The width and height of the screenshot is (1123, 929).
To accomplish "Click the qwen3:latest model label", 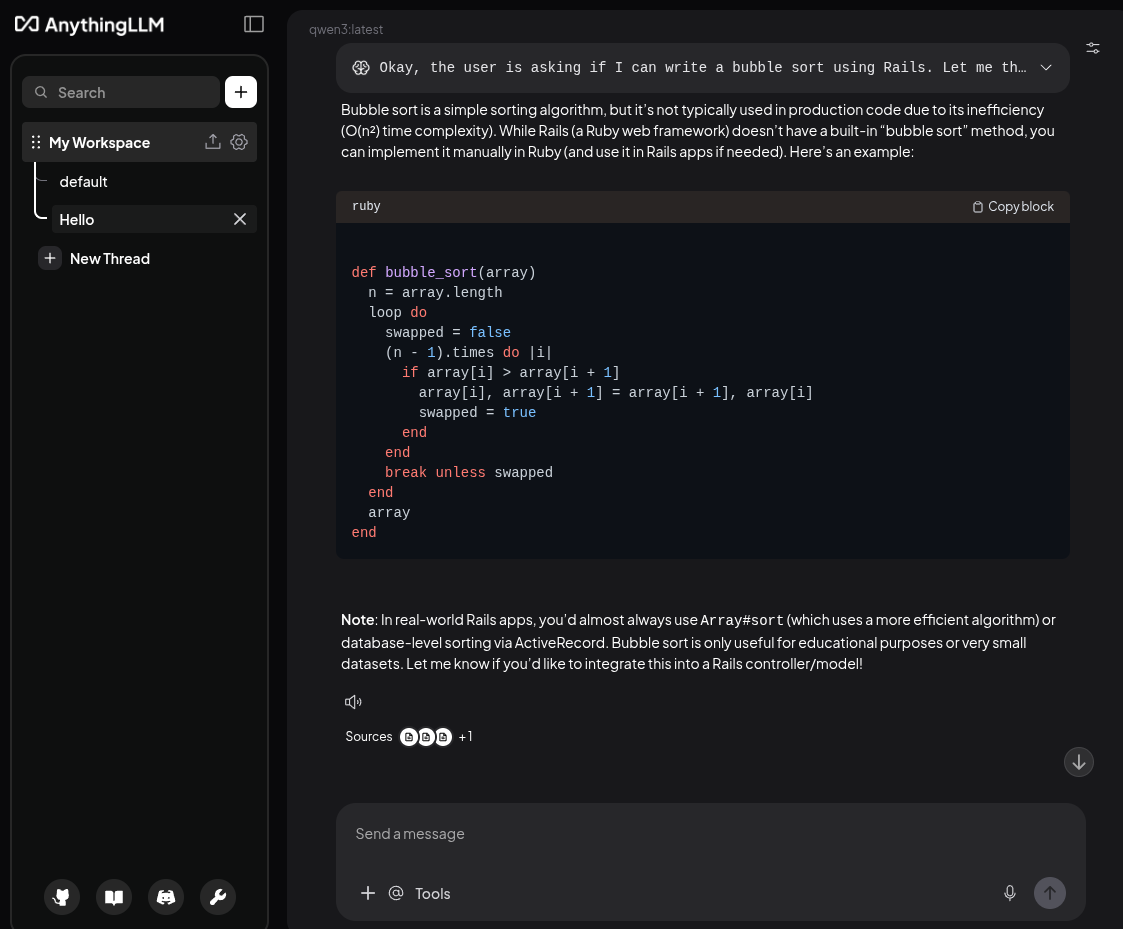I will pyautogui.click(x=346, y=29).
